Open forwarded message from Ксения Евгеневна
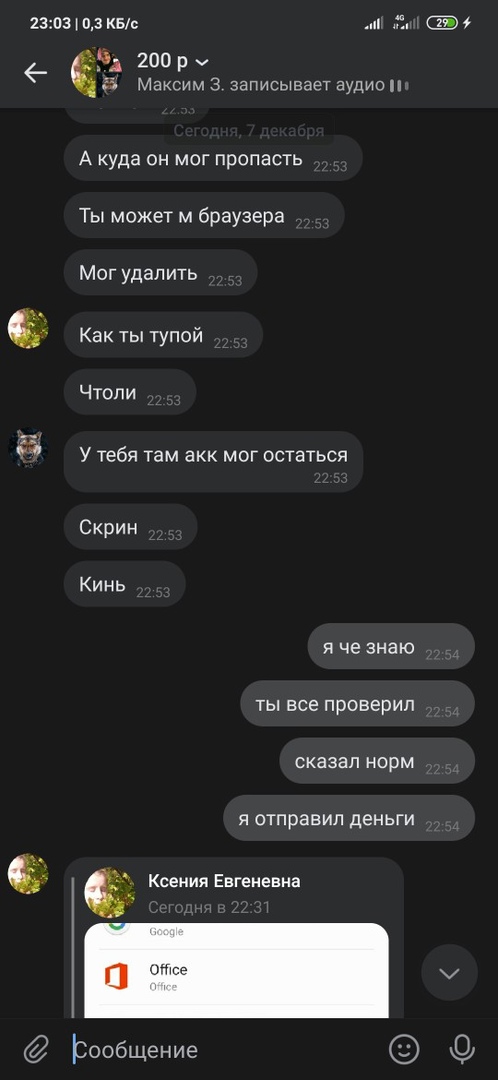The width and height of the screenshot is (498, 1080). click(x=234, y=937)
